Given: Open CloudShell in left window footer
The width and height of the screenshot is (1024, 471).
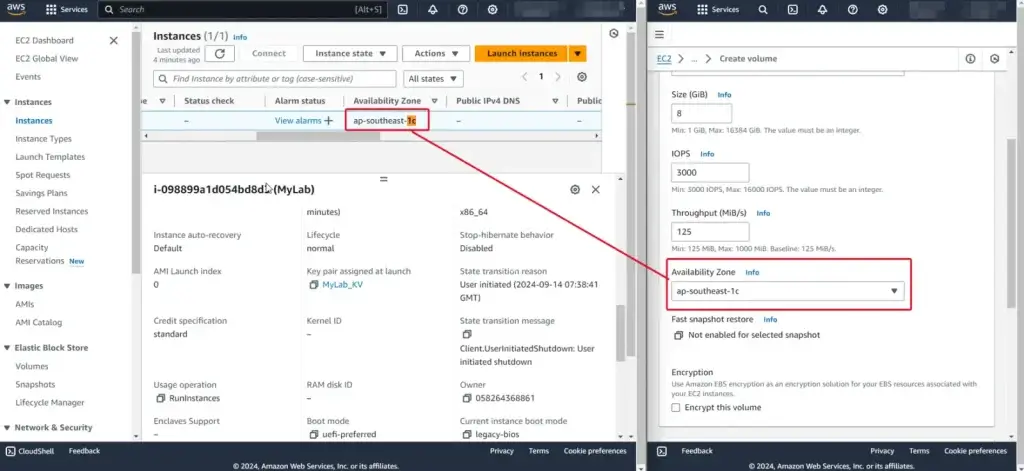Looking at the screenshot, I should [30, 451].
